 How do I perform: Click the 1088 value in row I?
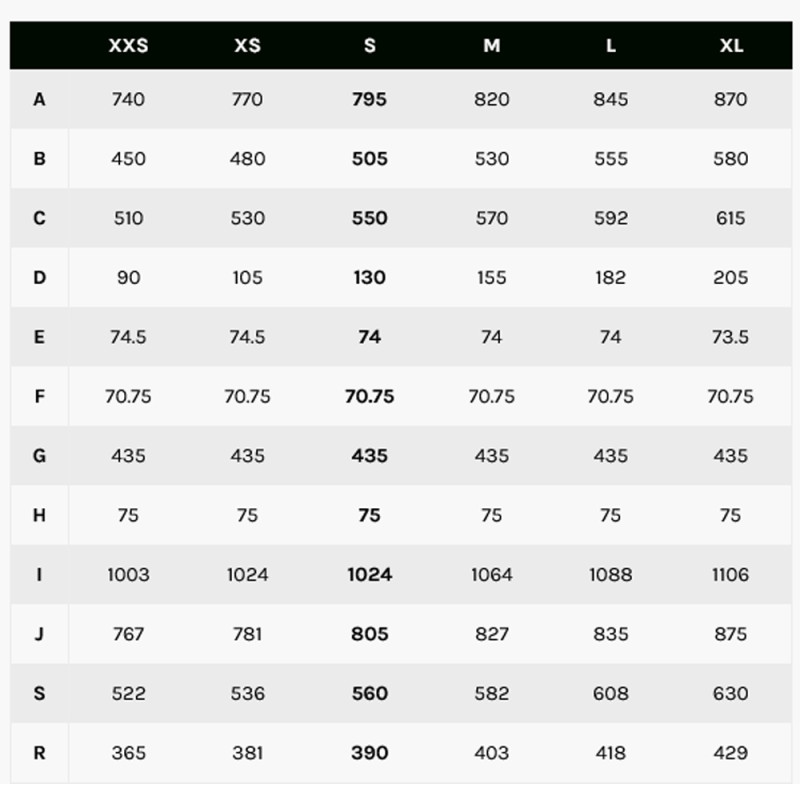(611, 574)
